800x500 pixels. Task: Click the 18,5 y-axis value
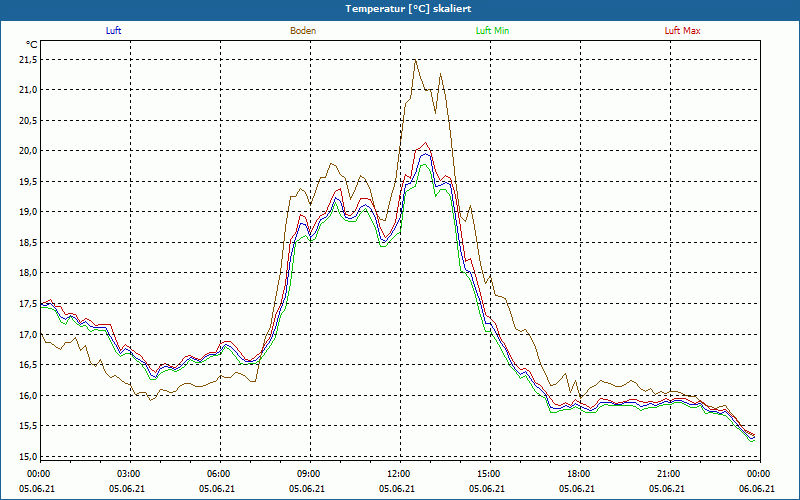pos(28,242)
